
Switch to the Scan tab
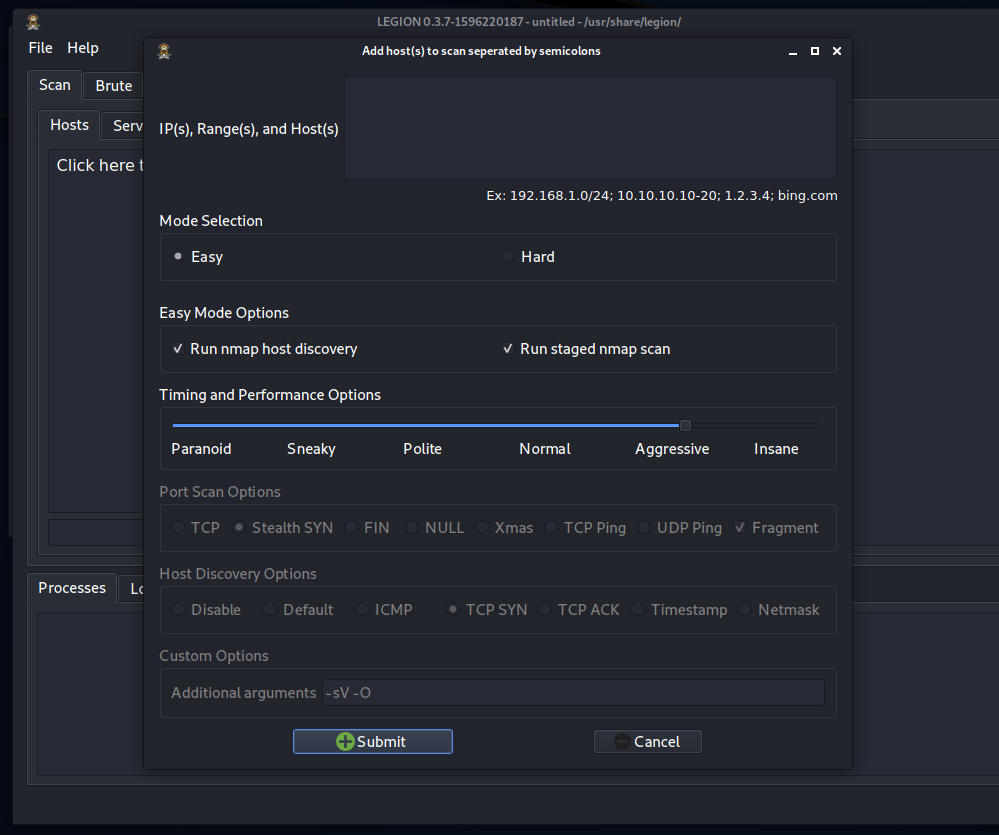(55, 85)
